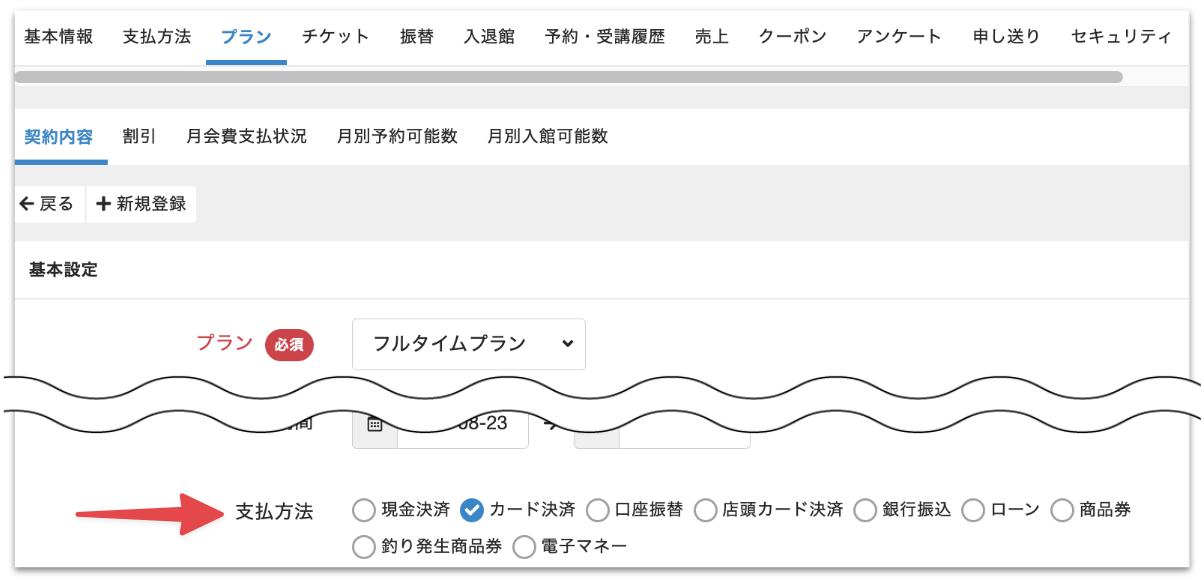Click the 新規登録 button
Viewport: 1204px width, 580px height.
(x=141, y=203)
